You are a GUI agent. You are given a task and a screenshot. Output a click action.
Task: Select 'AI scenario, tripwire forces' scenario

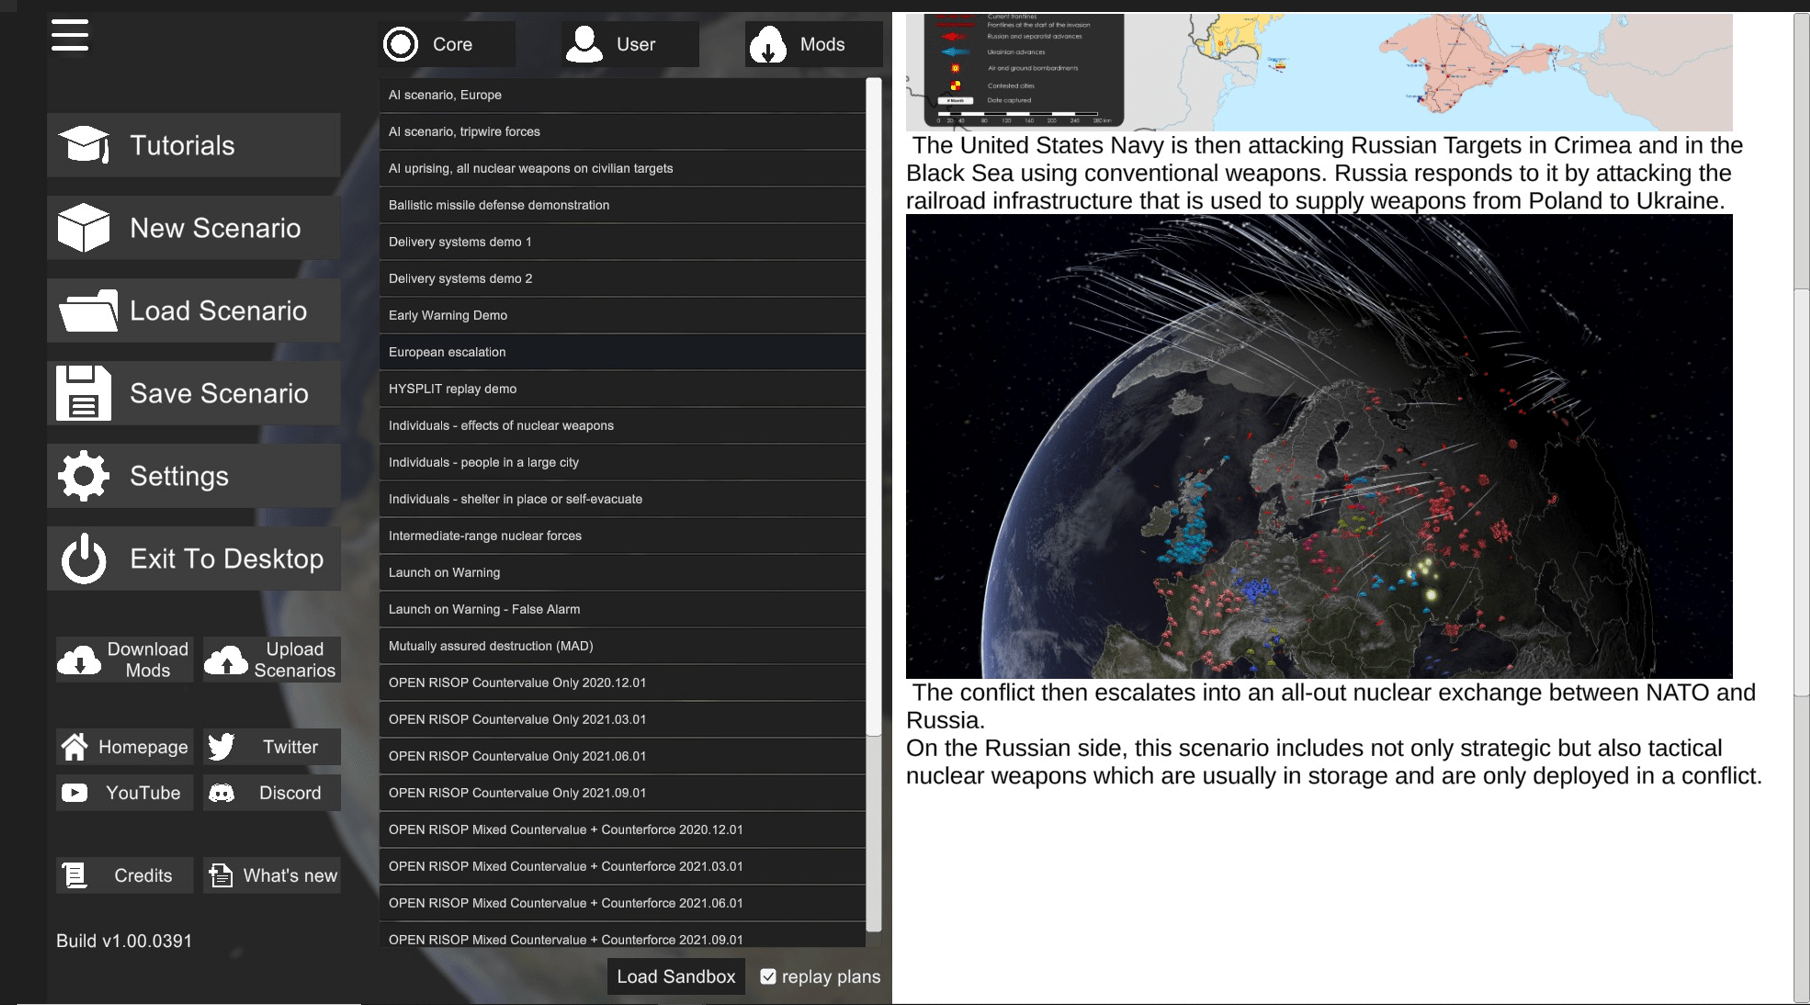(622, 132)
